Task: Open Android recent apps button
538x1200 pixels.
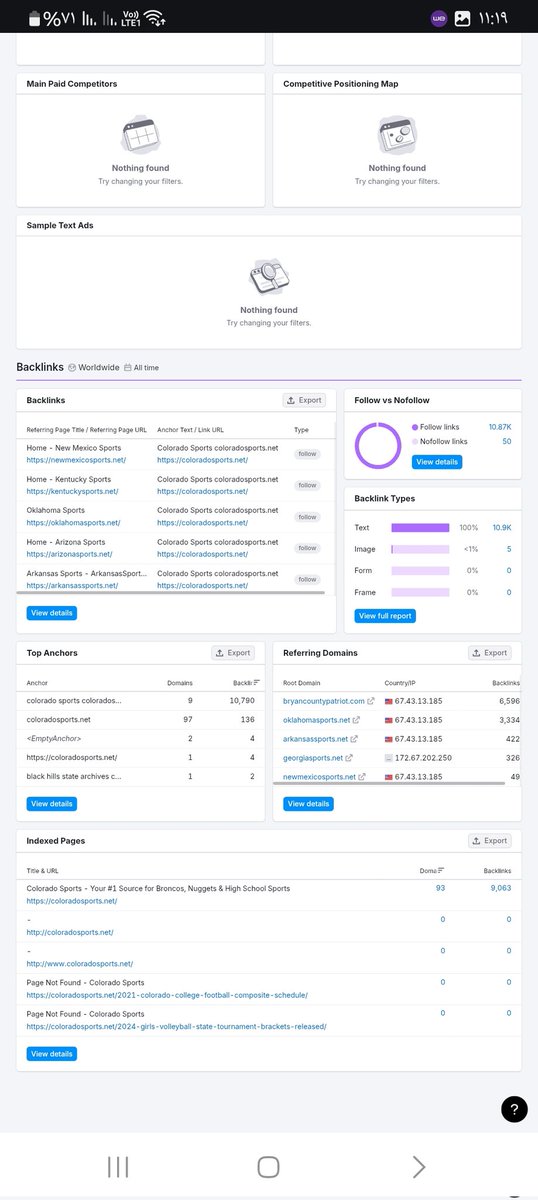Action: click(x=117, y=1167)
